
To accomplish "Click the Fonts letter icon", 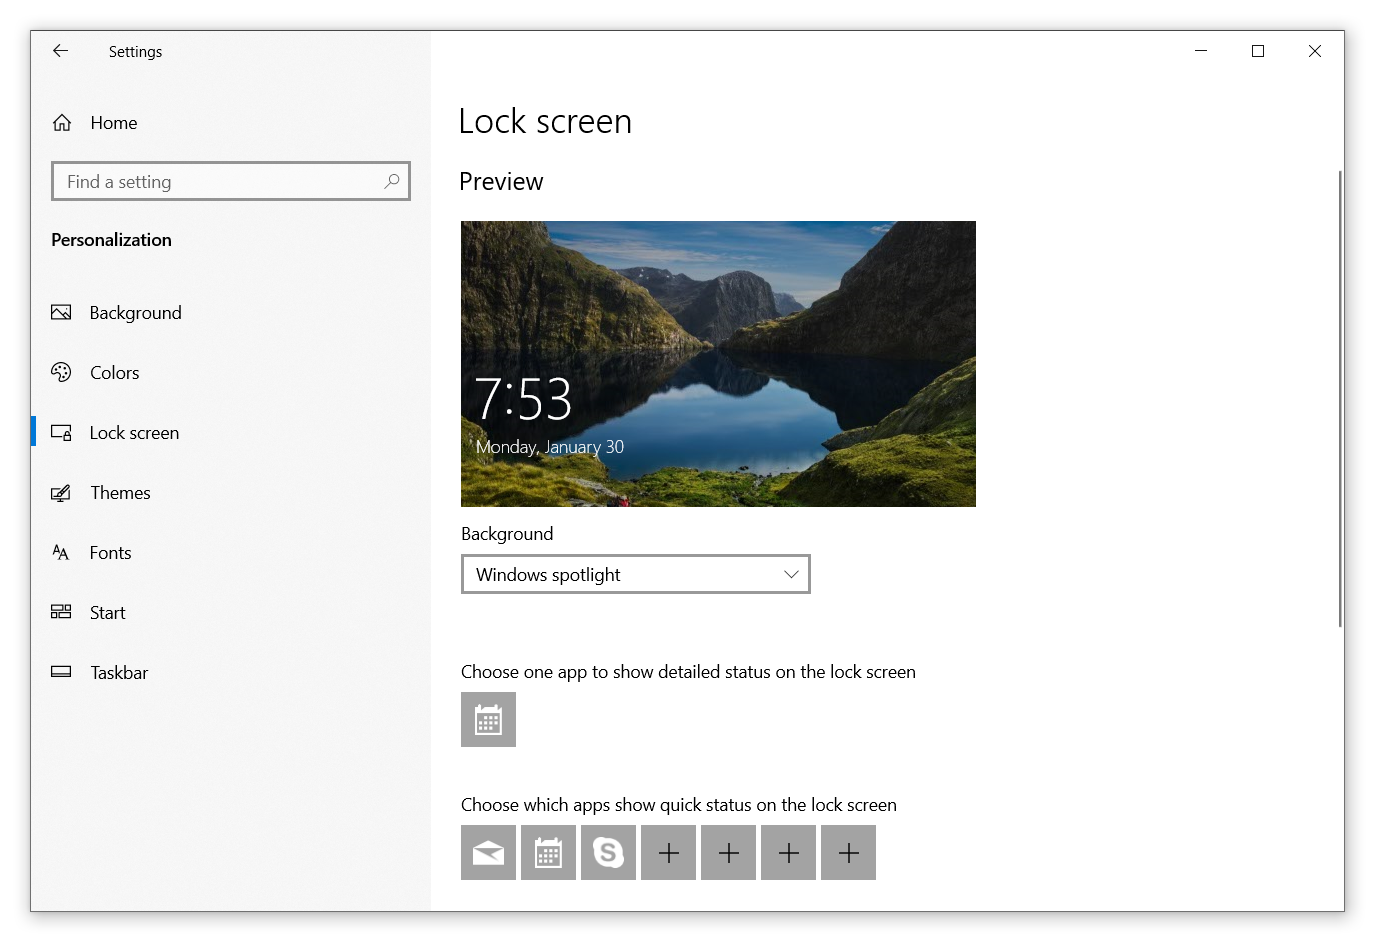I will tap(61, 552).
